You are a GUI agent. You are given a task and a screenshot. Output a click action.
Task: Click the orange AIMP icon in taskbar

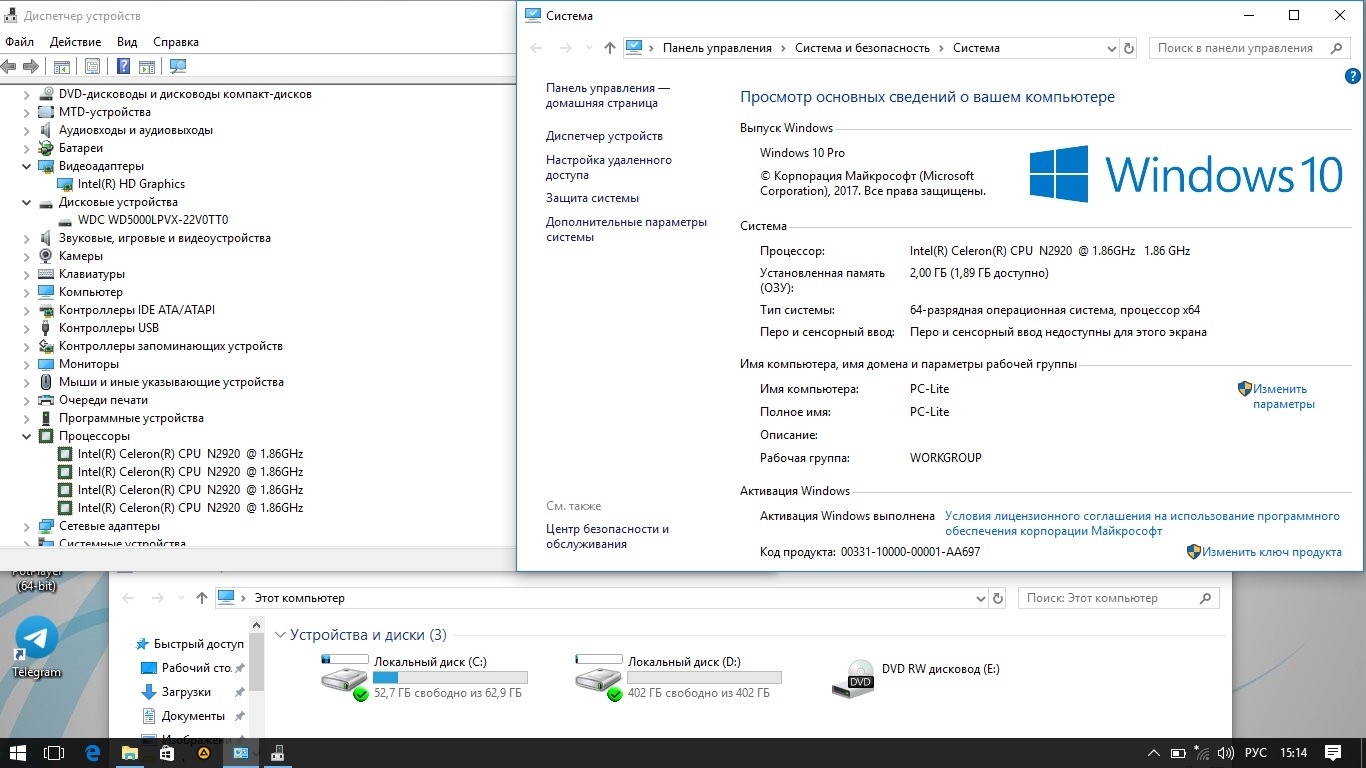point(204,753)
